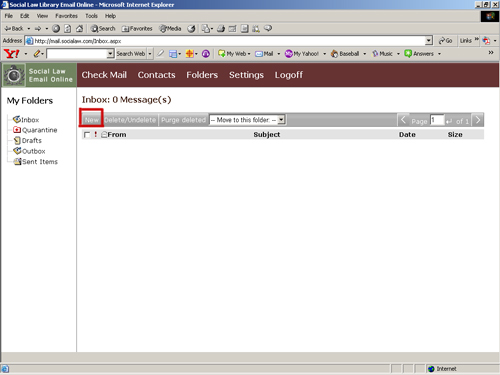
Task: Toggle the select-all messages checkbox
Action: [87, 135]
